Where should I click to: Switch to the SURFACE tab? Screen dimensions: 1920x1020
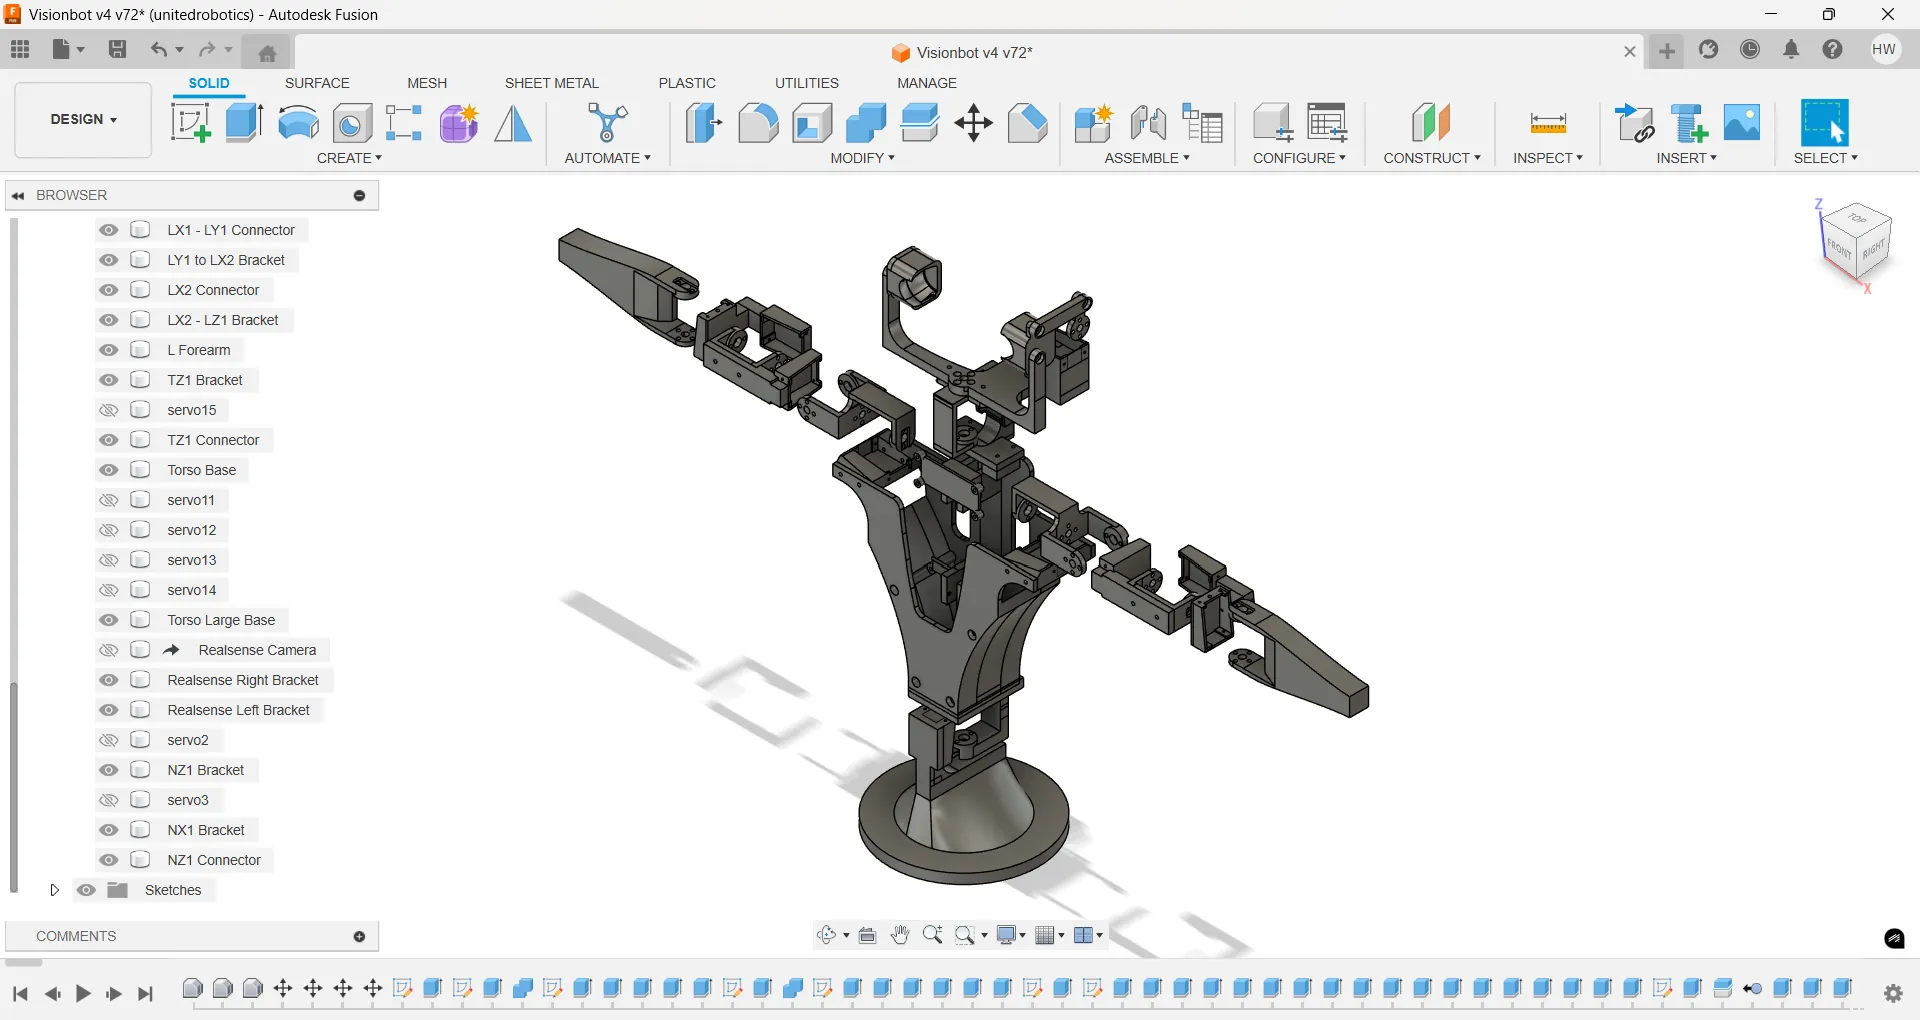tap(317, 83)
